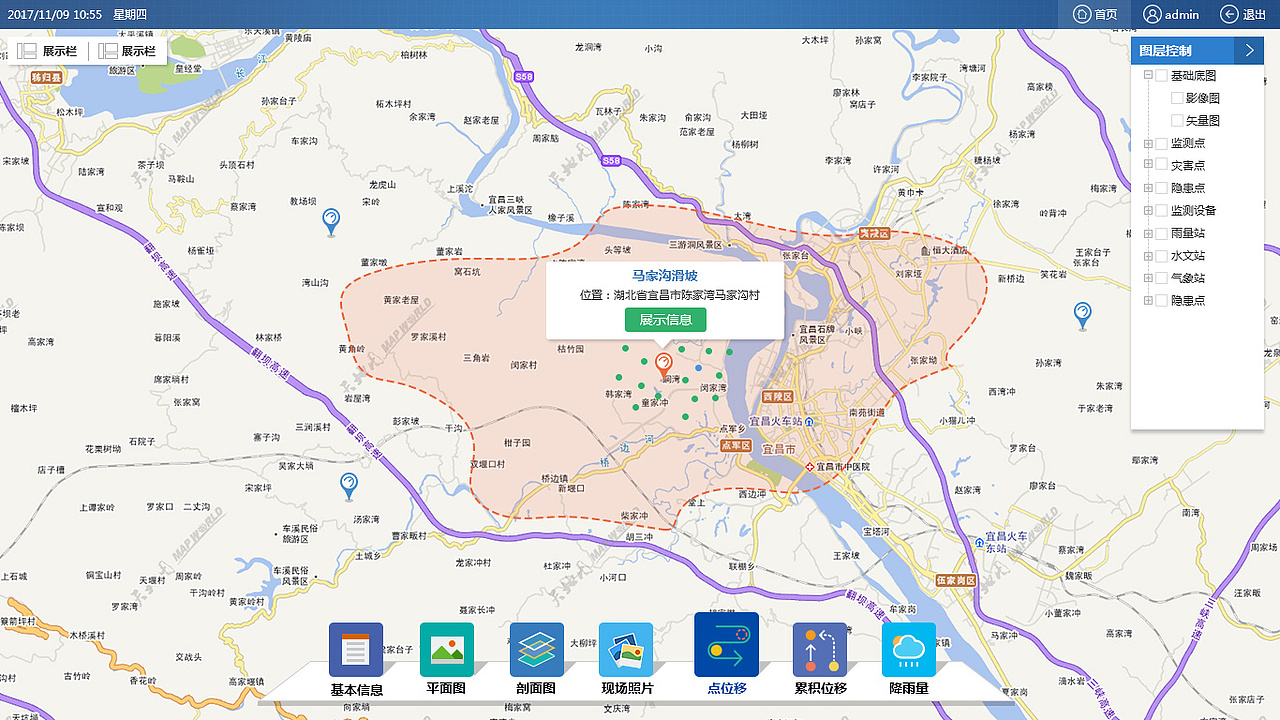Show the 降雨量 rainfall icon

909,650
